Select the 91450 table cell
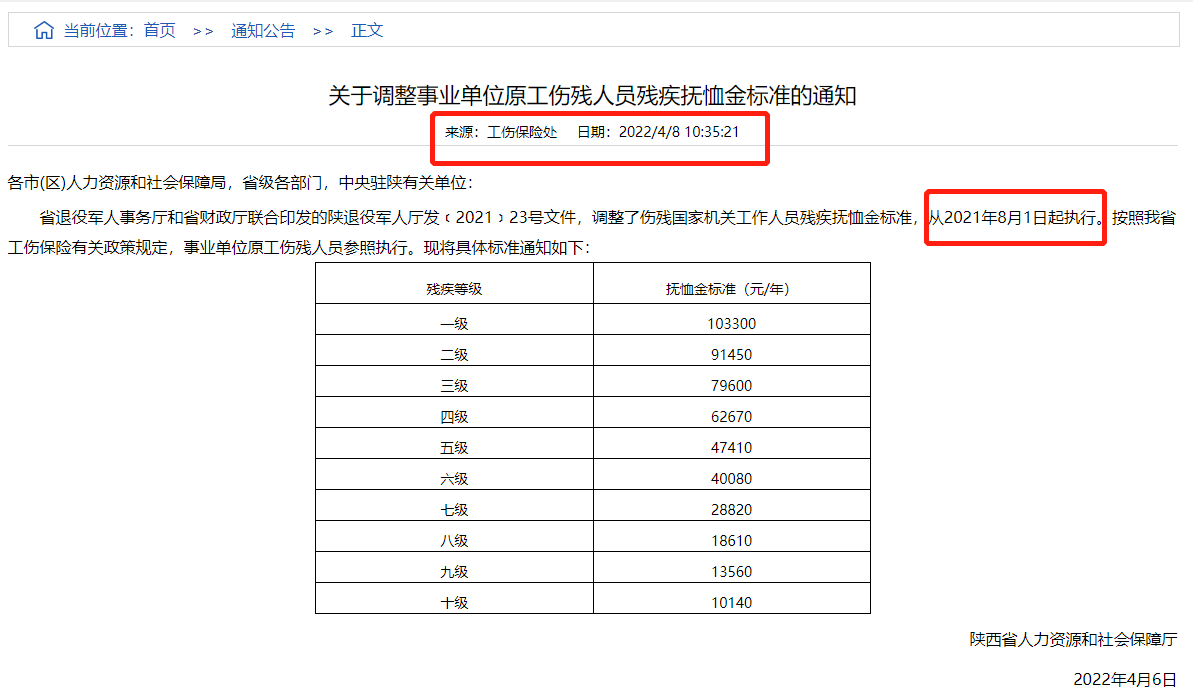1193x699 pixels. [732, 351]
